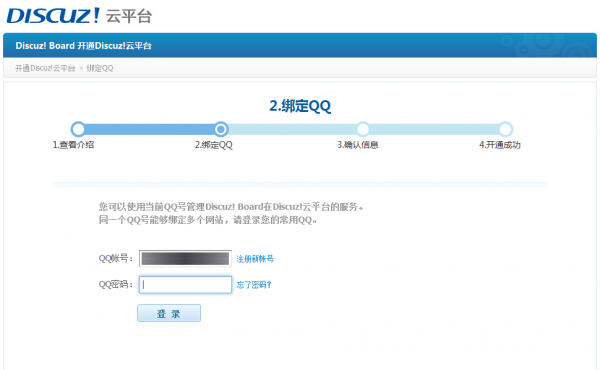Focus the QQ帐号 input field

(x=185, y=259)
